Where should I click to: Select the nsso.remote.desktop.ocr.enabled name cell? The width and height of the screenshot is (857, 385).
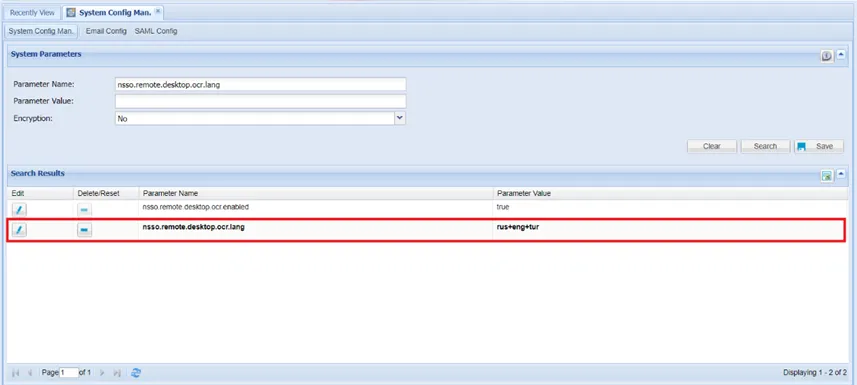point(315,208)
